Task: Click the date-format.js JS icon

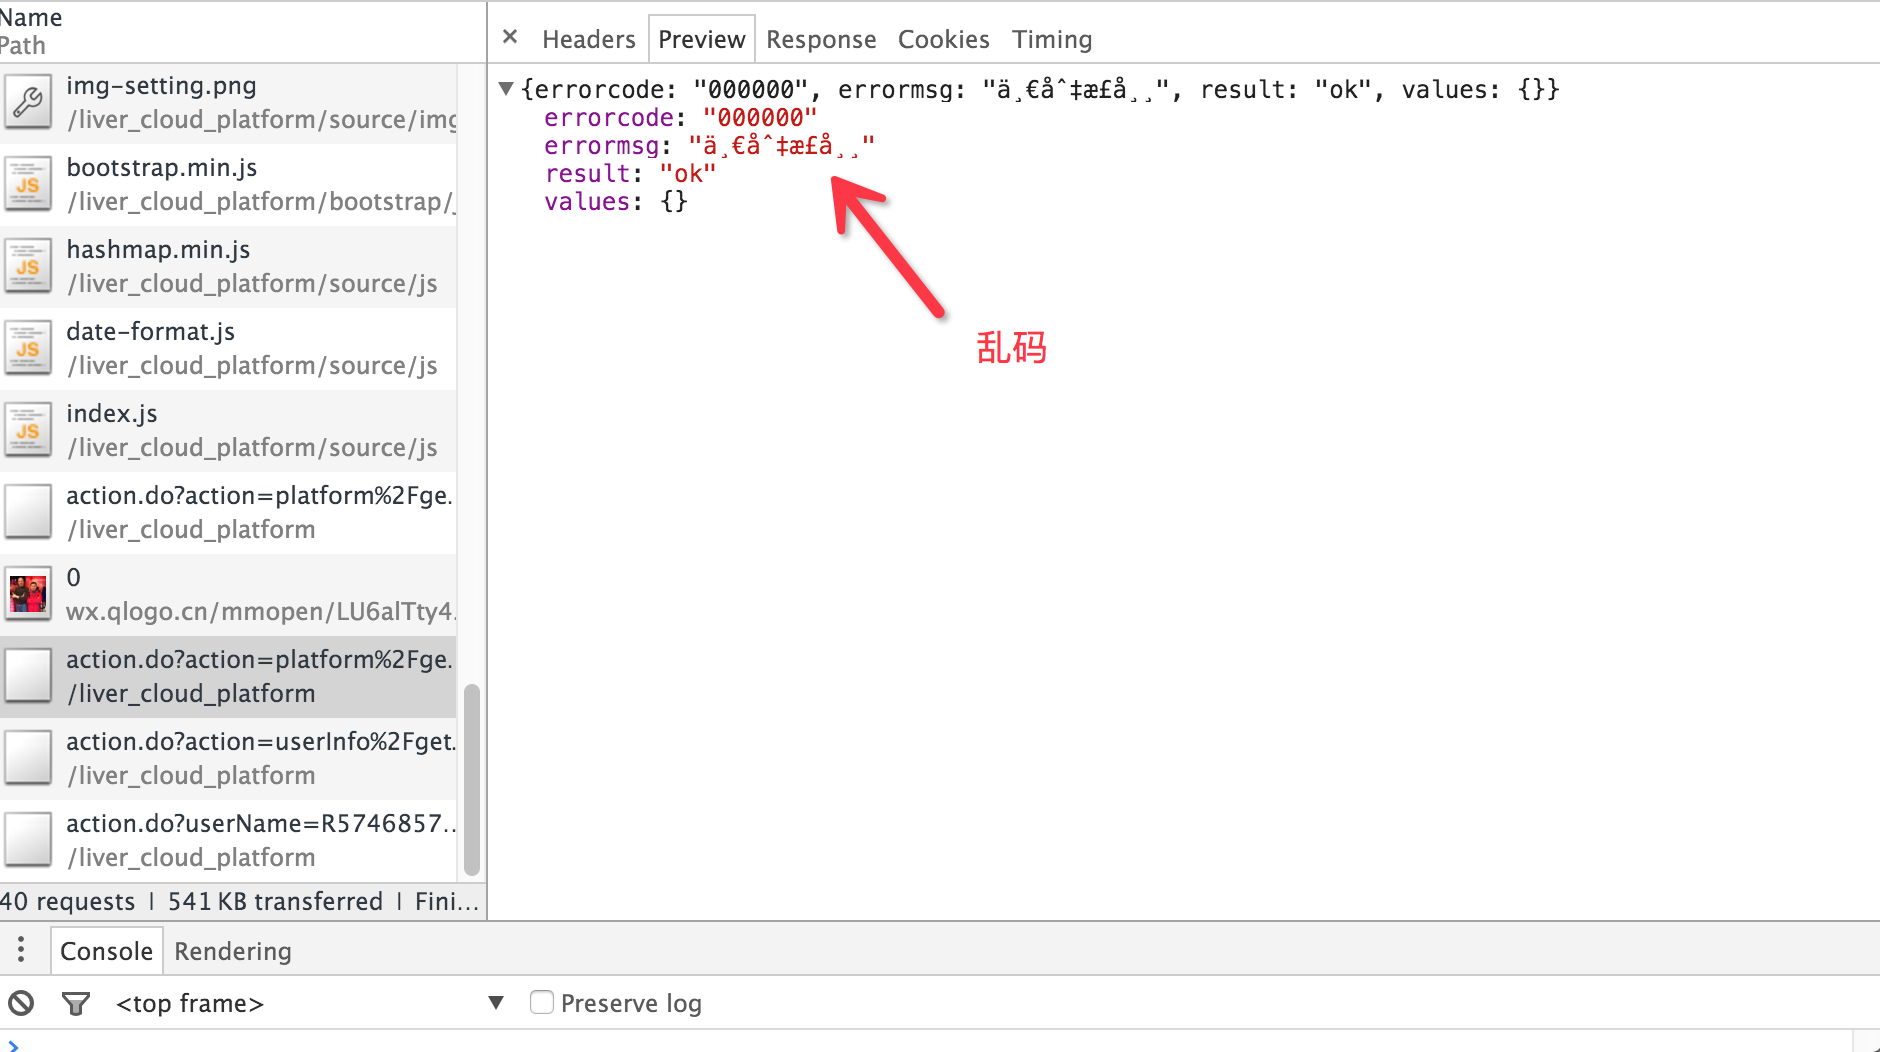Action: [28, 348]
